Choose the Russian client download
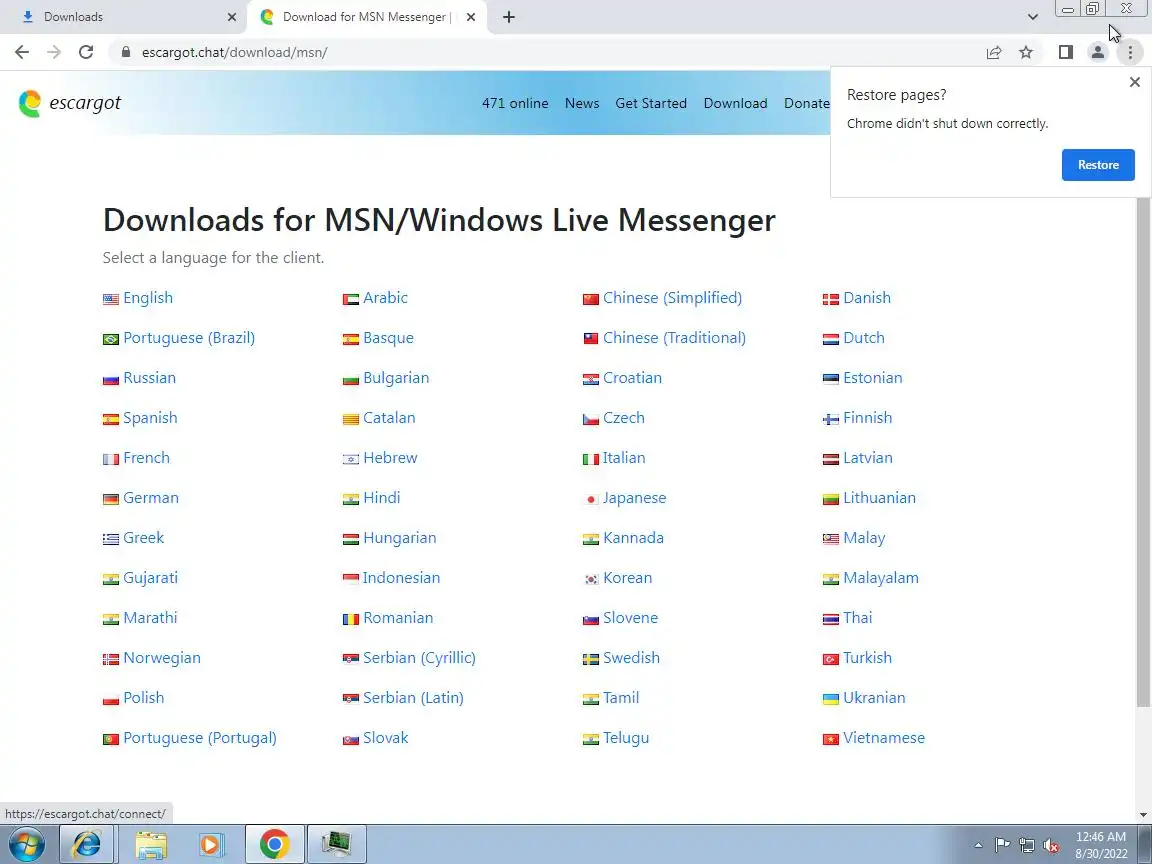The width and height of the screenshot is (1152, 864). [x=149, y=378]
